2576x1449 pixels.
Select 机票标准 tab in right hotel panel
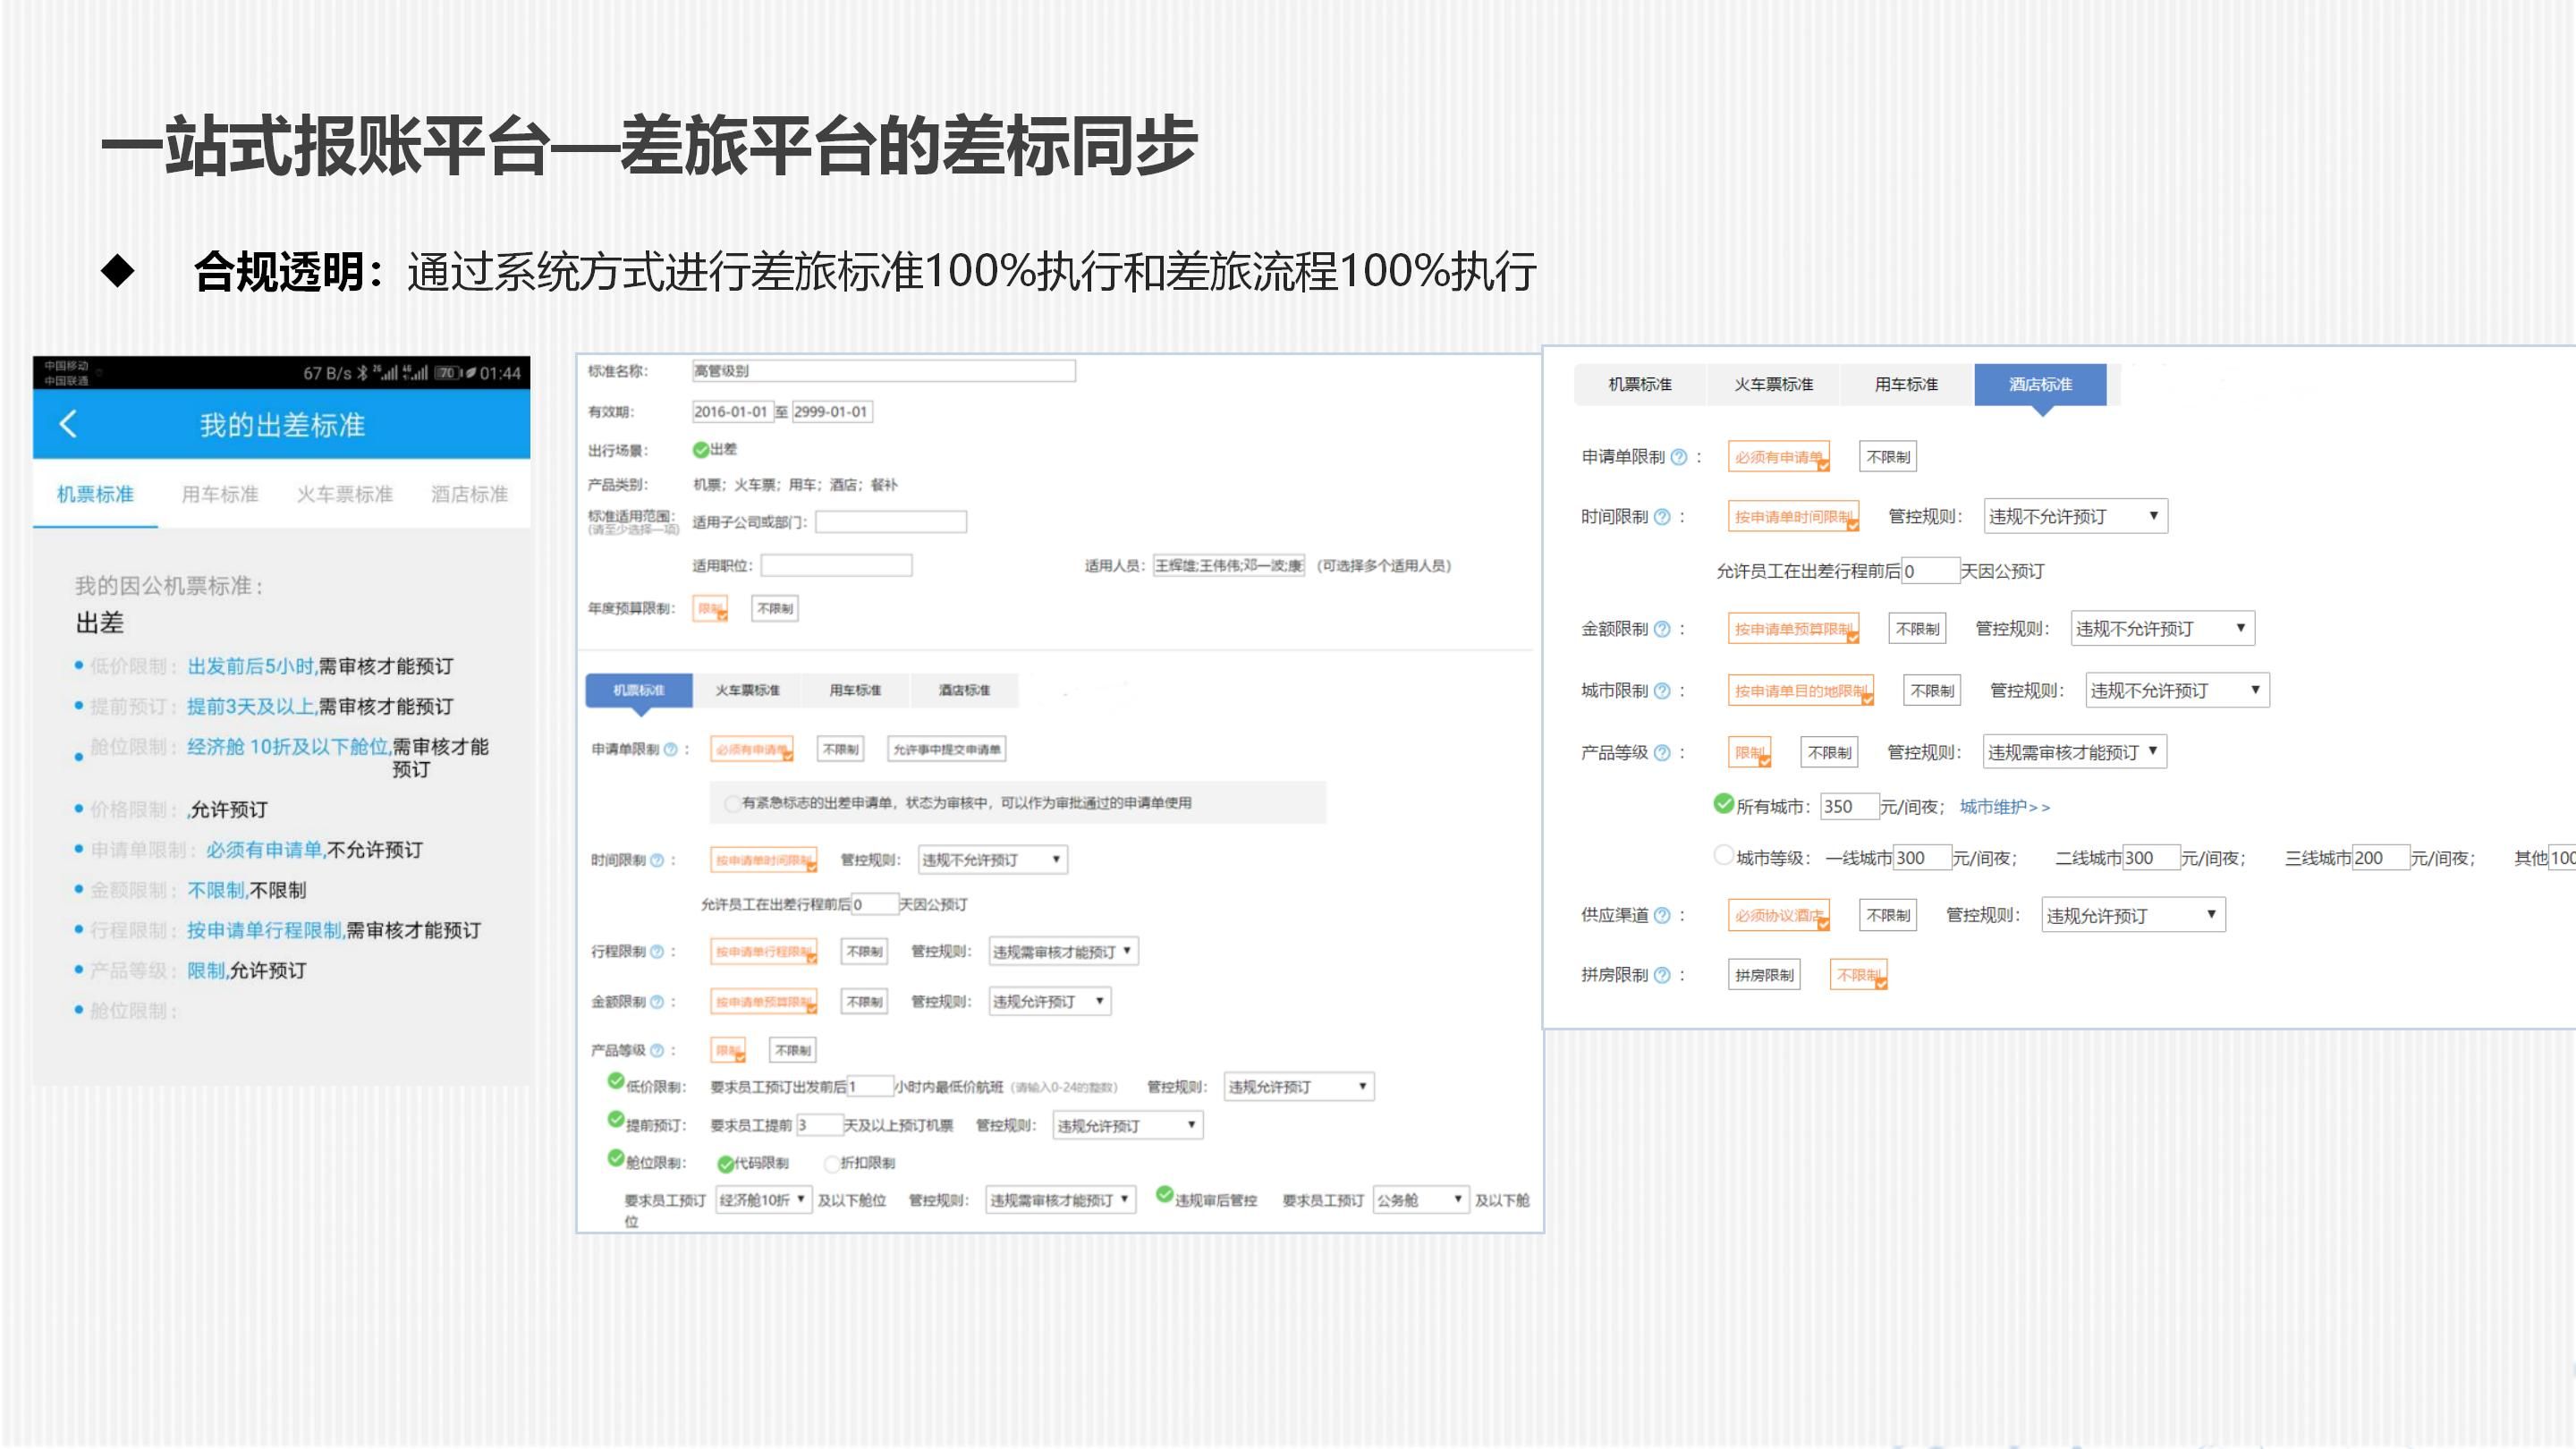click(x=1640, y=384)
